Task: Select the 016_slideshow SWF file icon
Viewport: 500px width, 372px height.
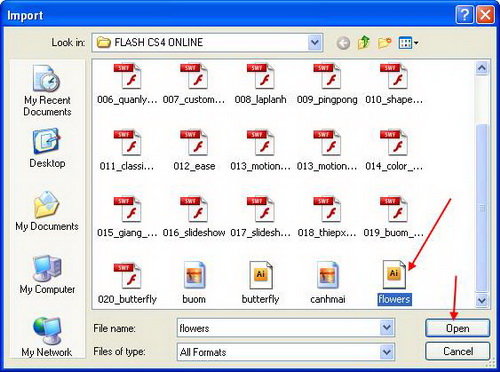Action: [194, 209]
